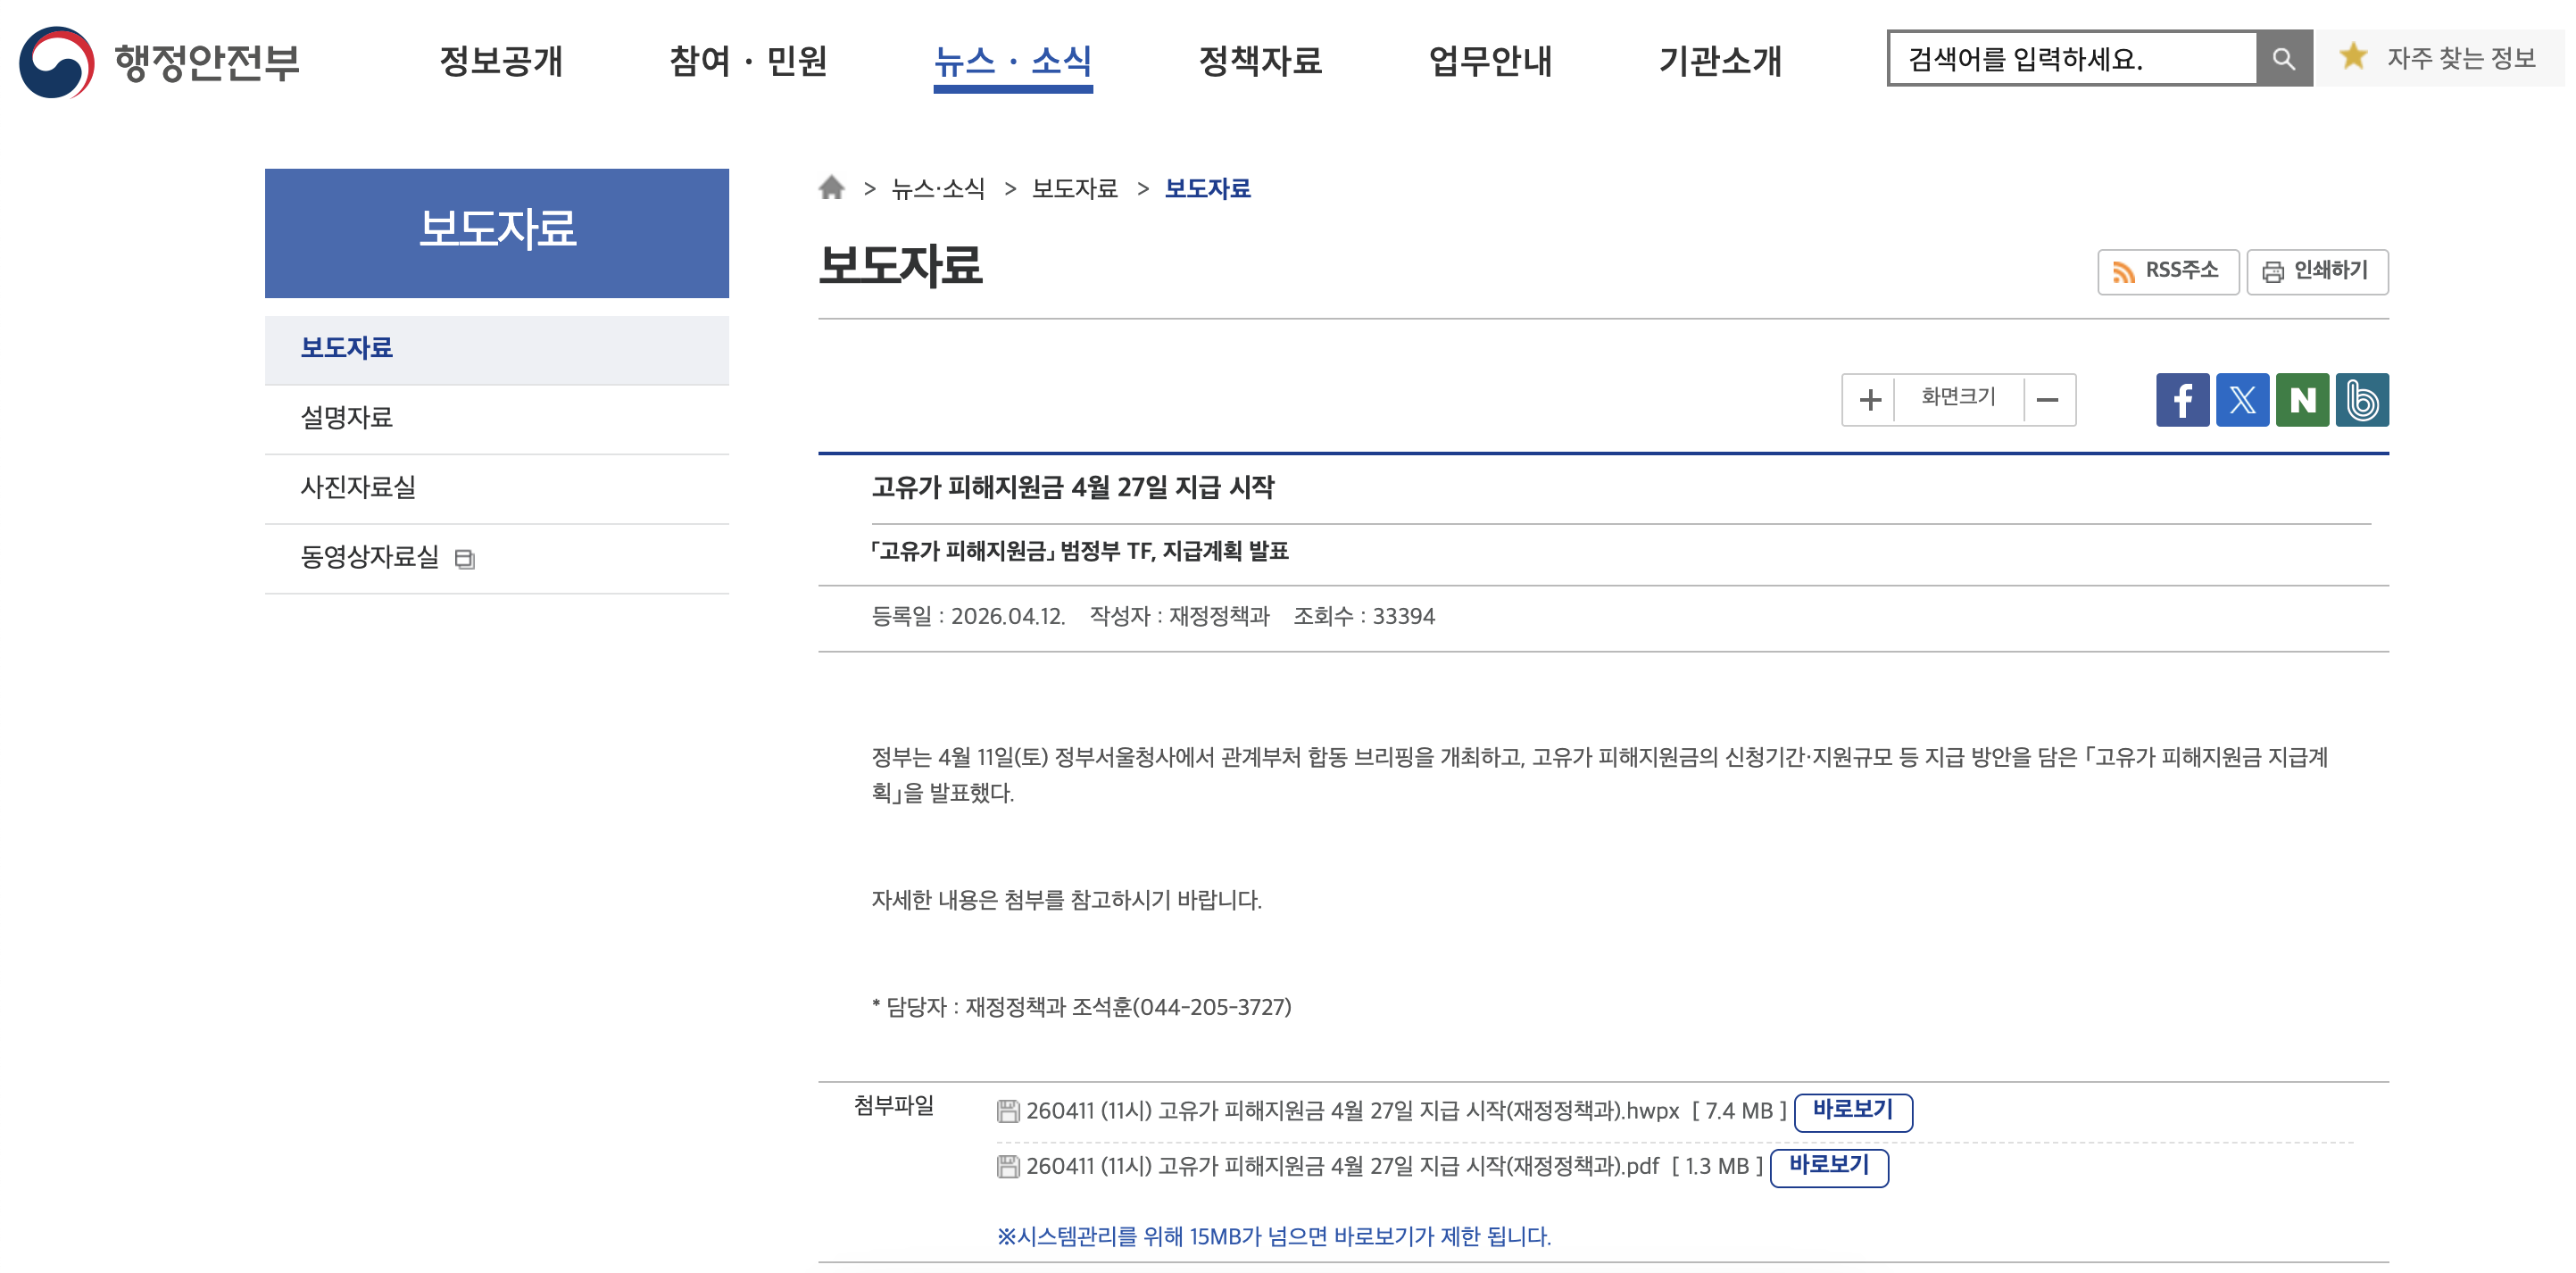
Task: Click the pdf attachment file icon
Action: [1008, 1166]
